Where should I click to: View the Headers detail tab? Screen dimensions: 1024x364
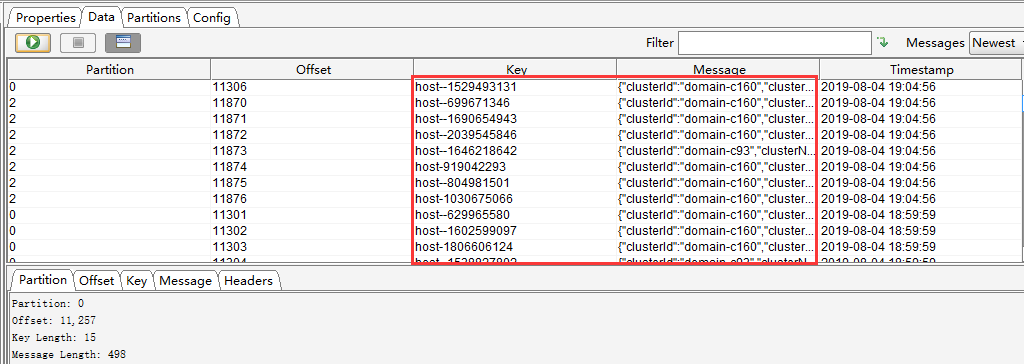point(248,281)
